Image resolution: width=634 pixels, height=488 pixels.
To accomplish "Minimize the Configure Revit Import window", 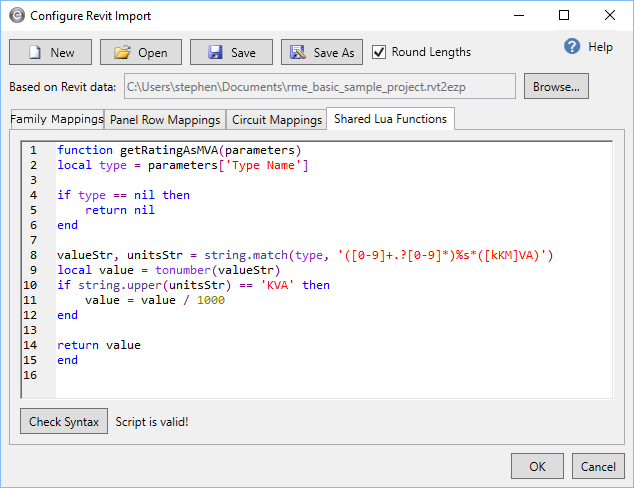I will tap(518, 16).
